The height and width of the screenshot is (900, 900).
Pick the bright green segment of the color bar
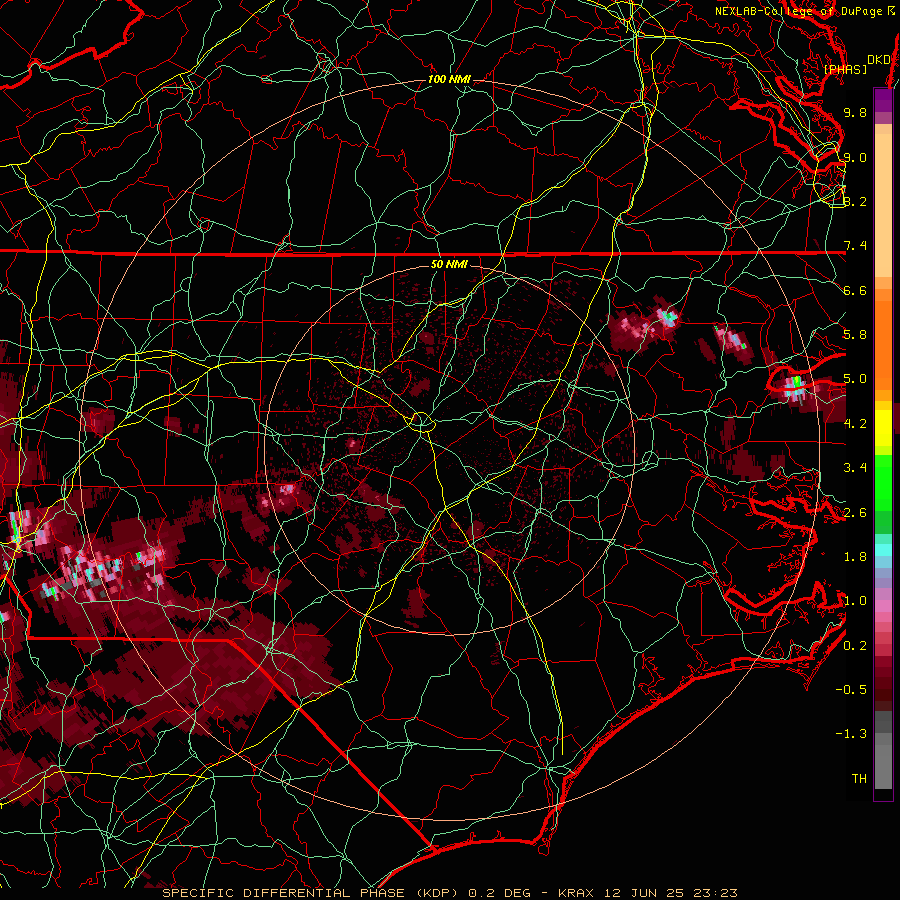[x=883, y=482]
